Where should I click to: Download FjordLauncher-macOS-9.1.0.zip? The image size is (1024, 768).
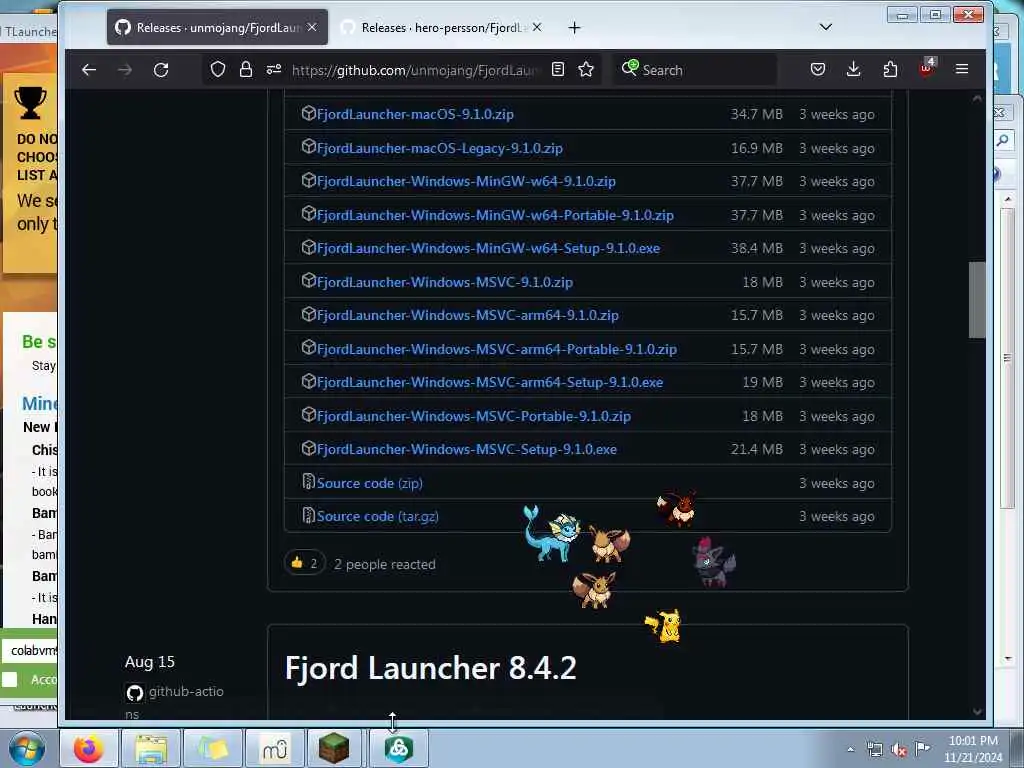415,114
